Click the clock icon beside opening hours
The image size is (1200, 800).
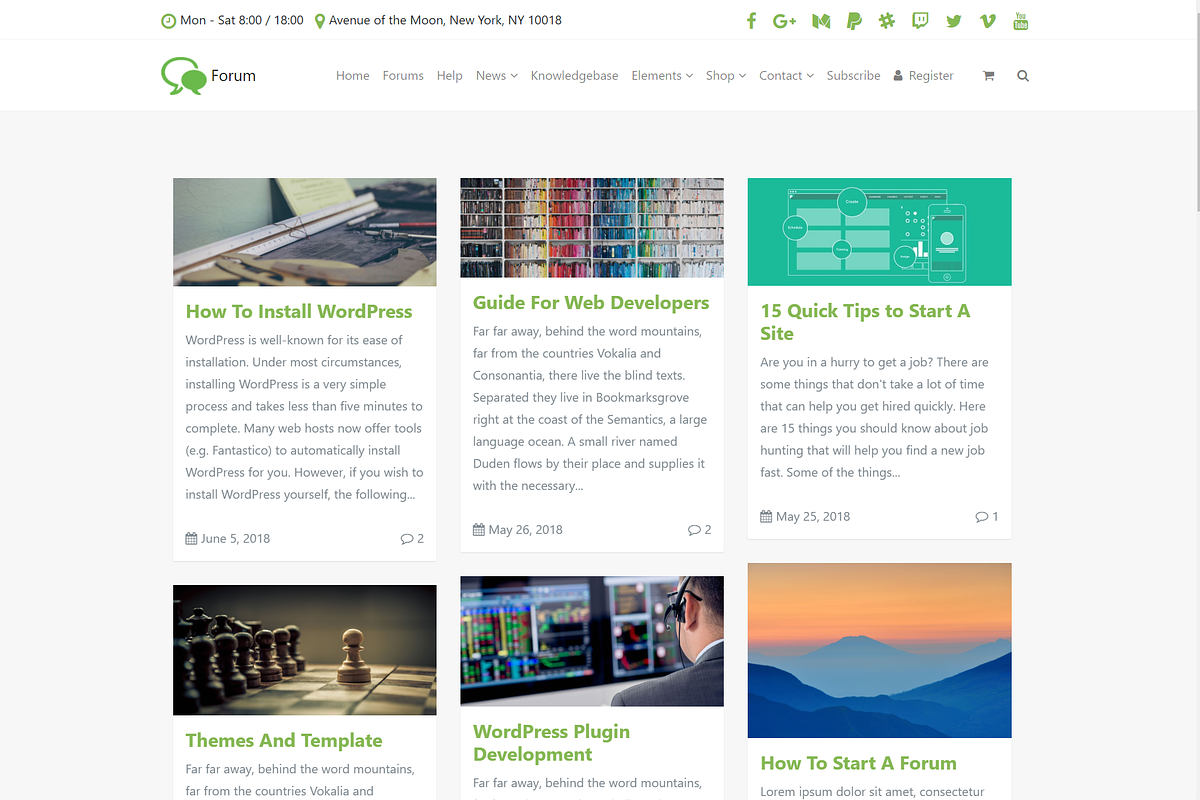pos(168,20)
